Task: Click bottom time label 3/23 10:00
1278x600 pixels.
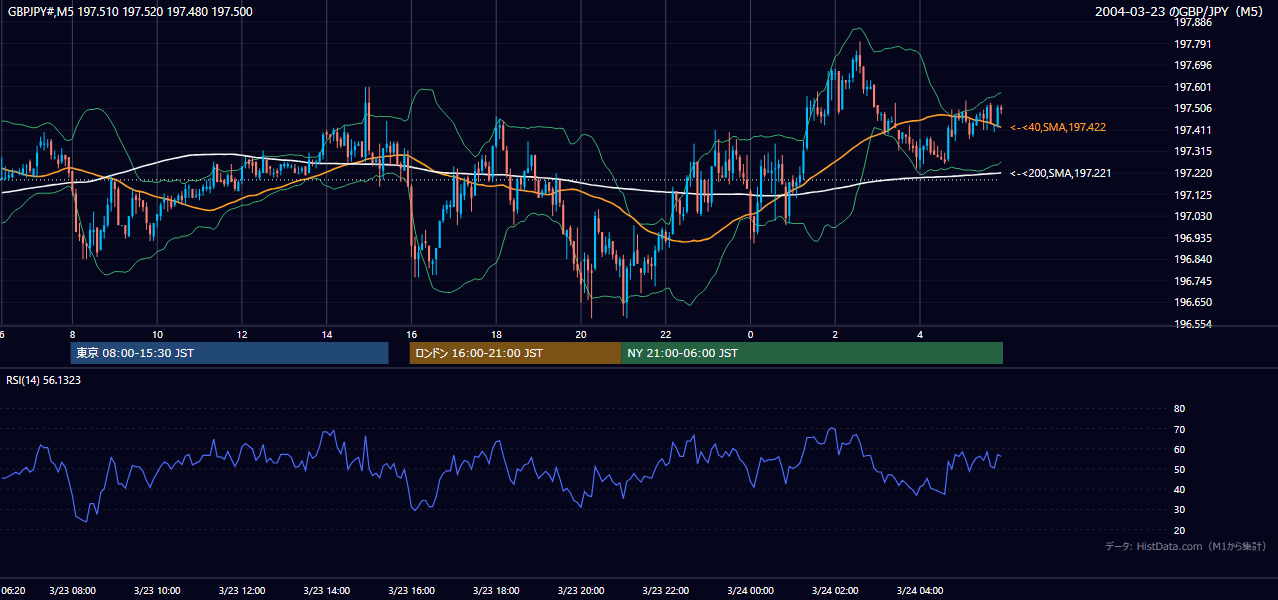Action: tap(157, 591)
